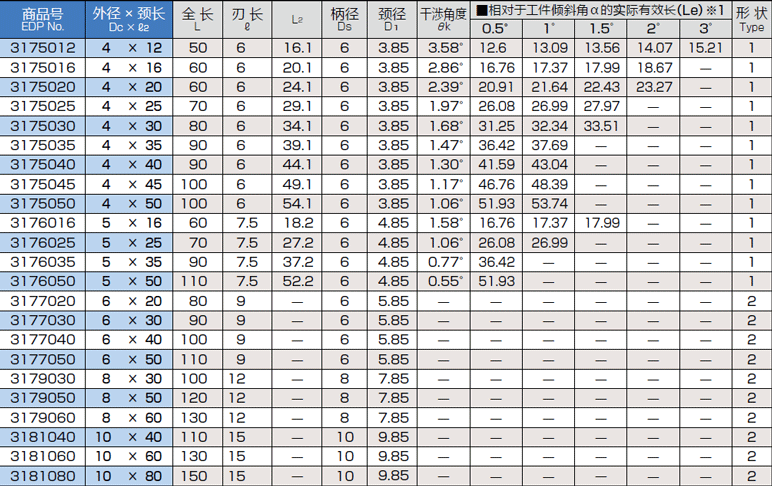Click the 15.21 effective length value

point(706,48)
